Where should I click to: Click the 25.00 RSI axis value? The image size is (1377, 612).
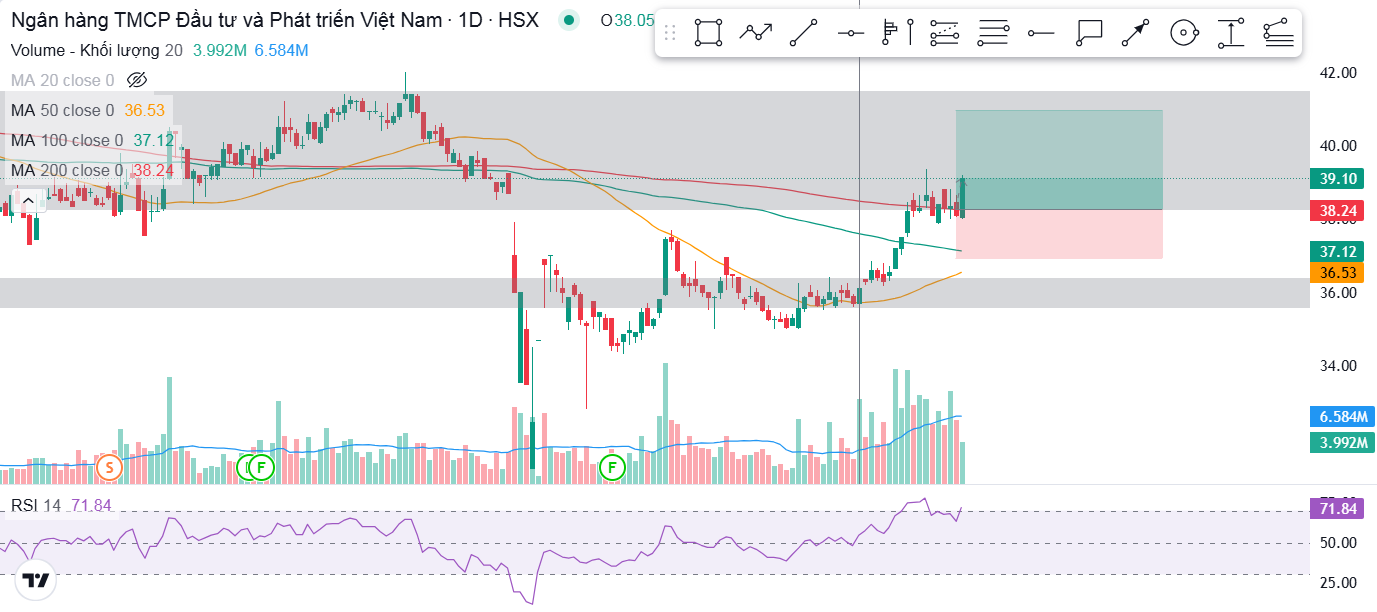coord(1338,582)
